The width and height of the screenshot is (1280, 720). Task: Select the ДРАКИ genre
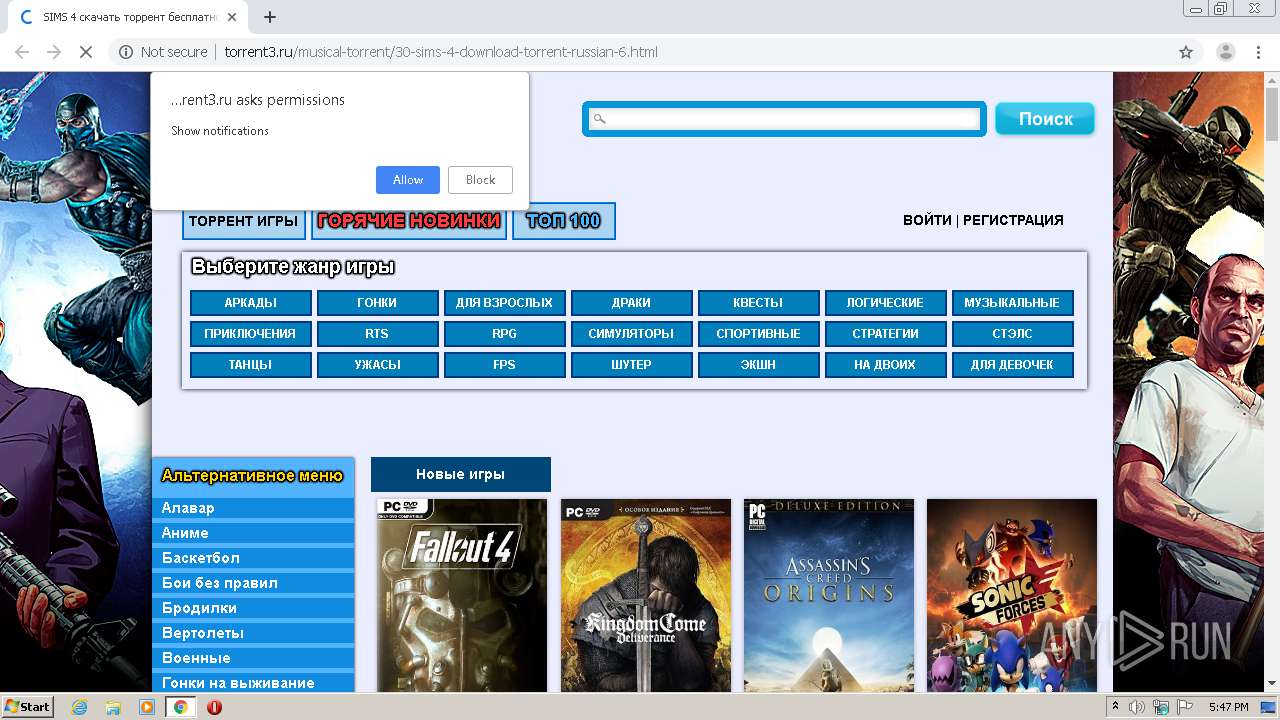[x=631, y=303]
